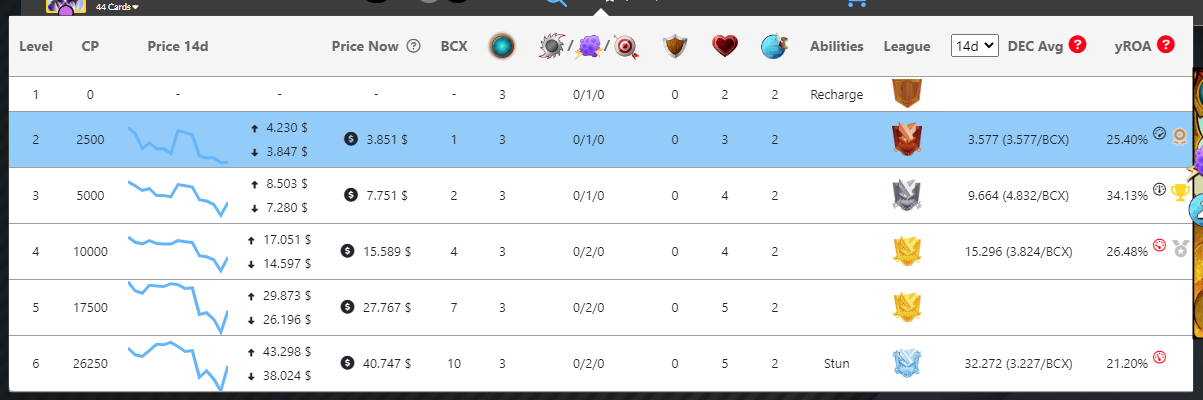
Task: Click the Price 14d column header
Action: tap(177, 46)
